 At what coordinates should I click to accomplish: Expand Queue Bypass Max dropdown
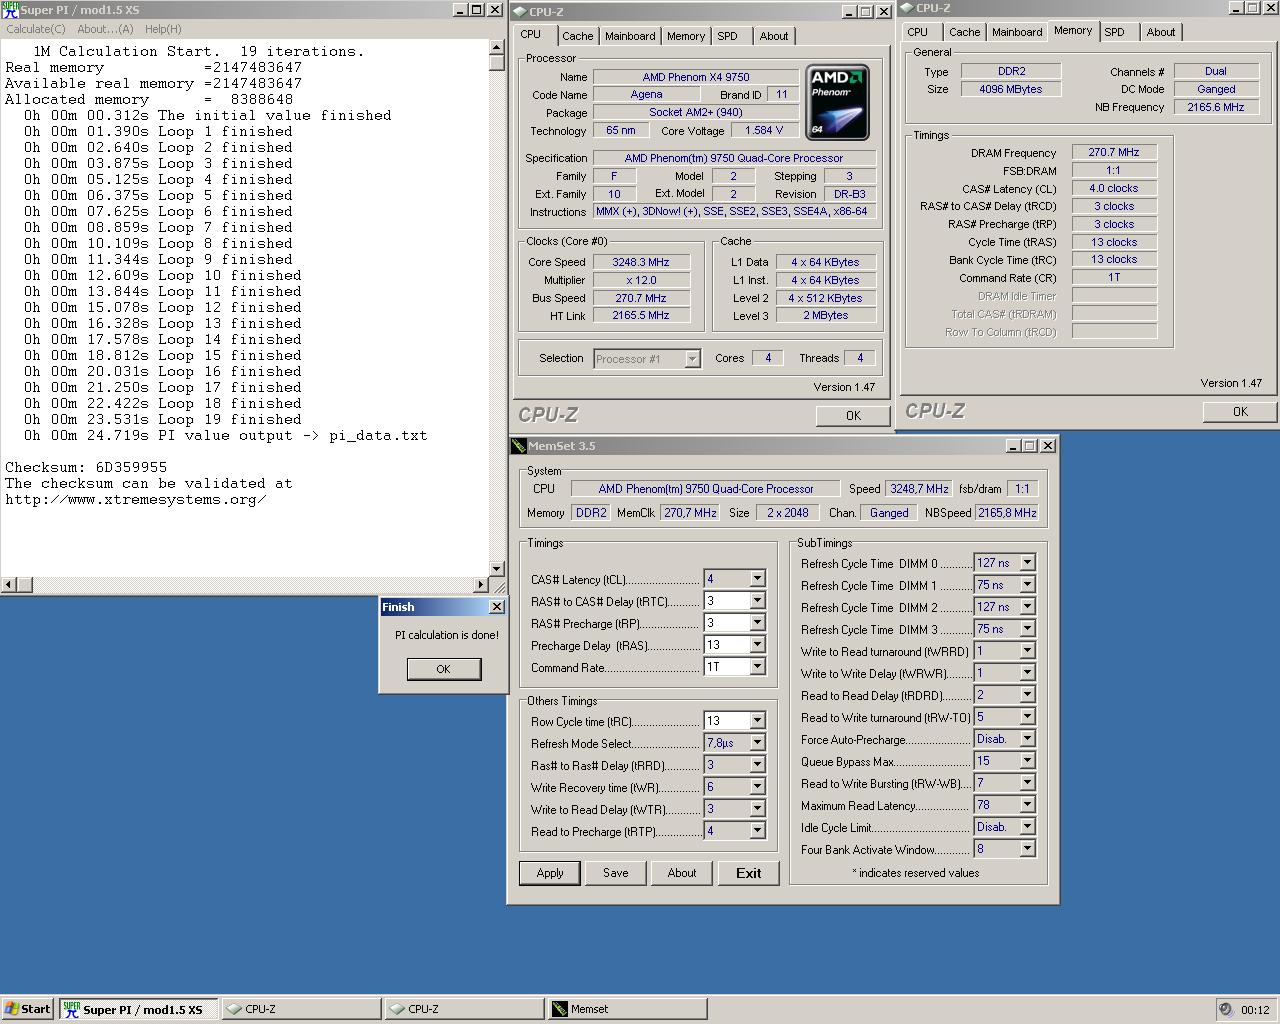tap(1027, 761)
